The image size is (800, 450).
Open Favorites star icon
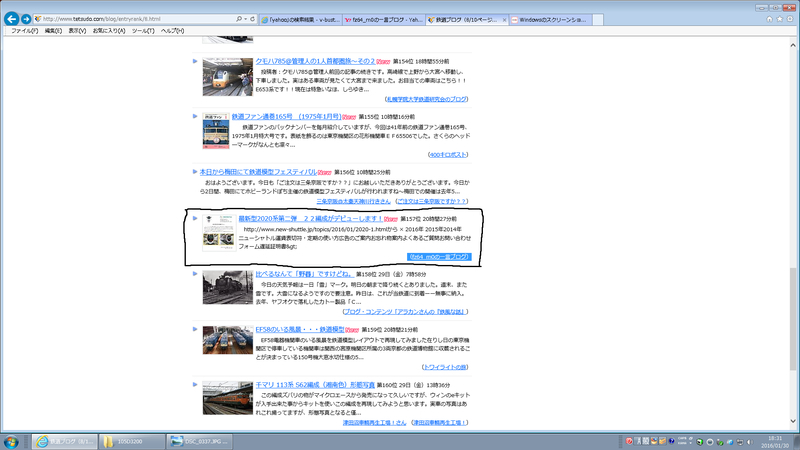780,19
